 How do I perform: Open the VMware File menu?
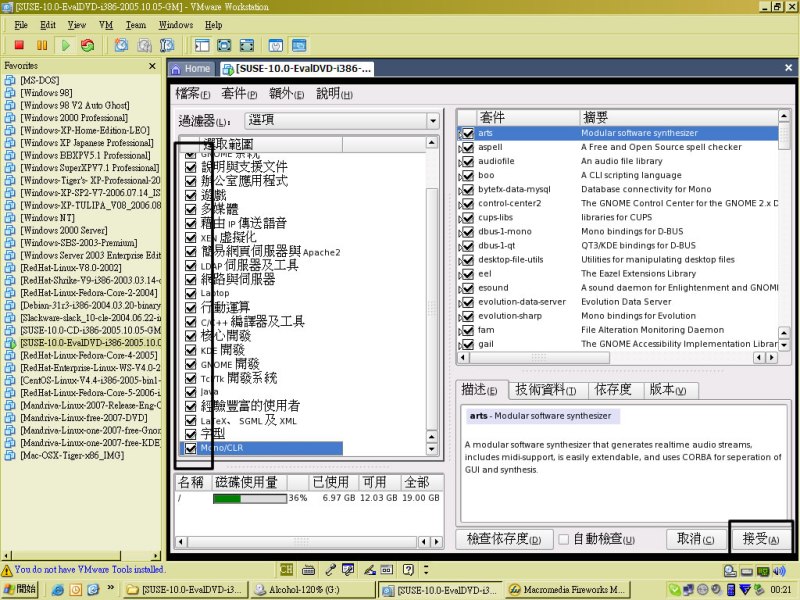coord(21,25)
